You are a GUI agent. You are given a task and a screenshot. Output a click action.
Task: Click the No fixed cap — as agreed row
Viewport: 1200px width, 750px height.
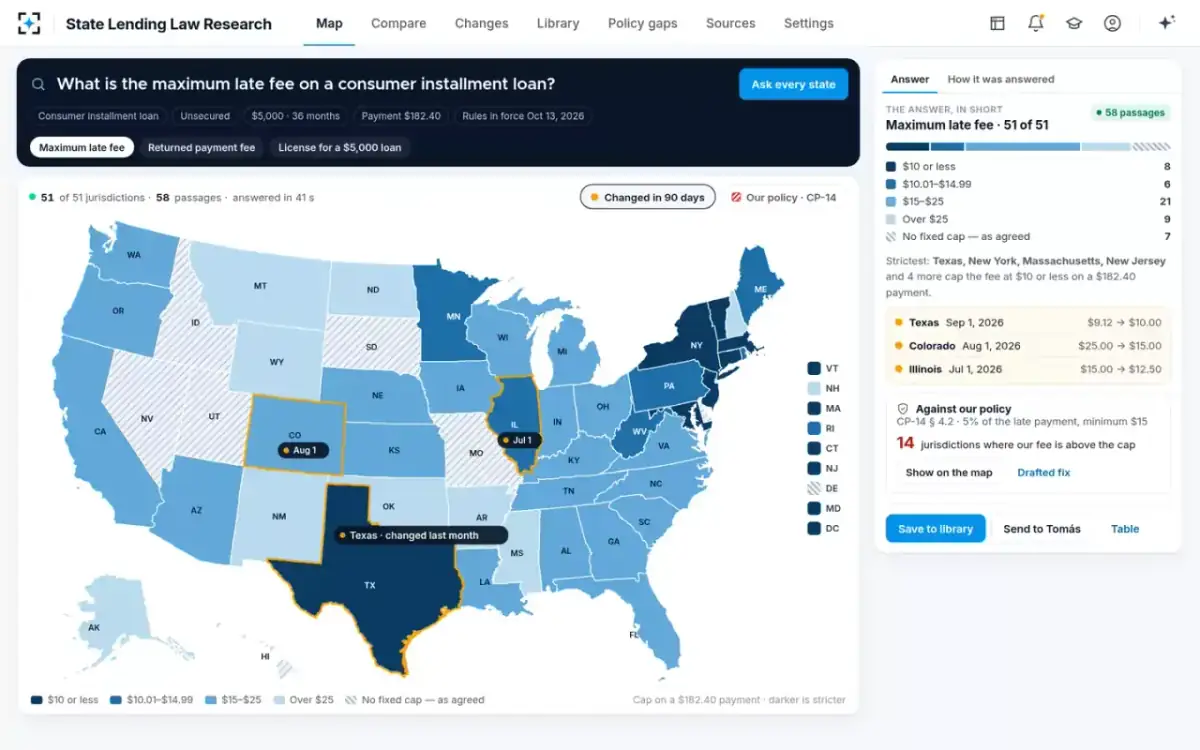coord(1028,236)
